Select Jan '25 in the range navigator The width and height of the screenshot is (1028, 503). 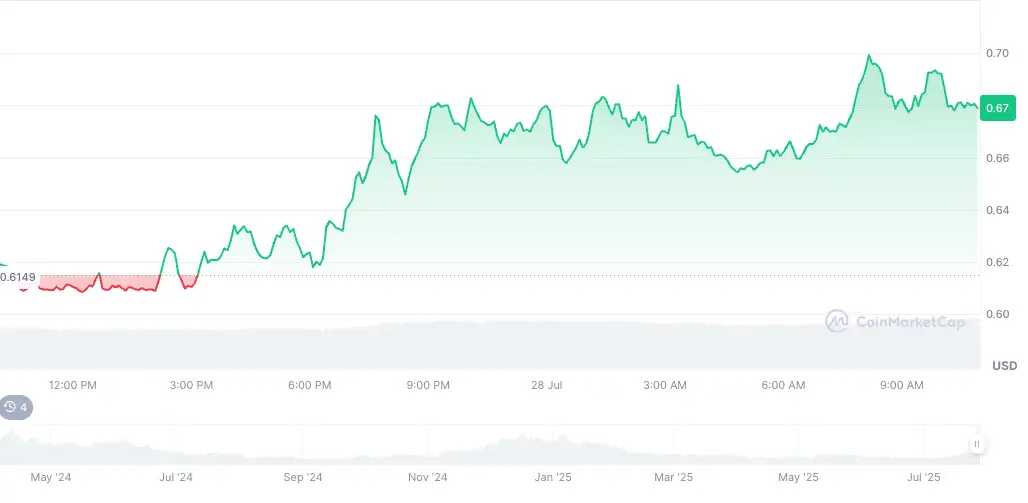(x=553, y=477)
